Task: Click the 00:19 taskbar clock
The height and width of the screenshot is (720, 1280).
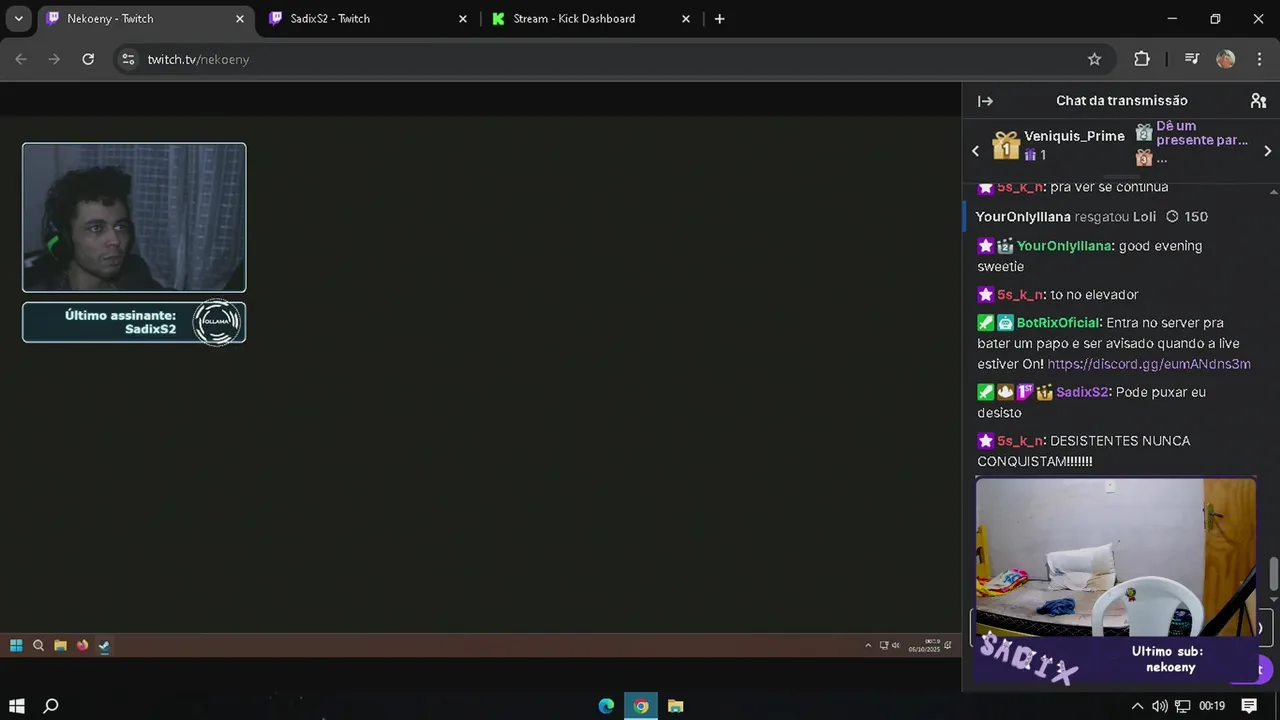Action: [1212, 706]
